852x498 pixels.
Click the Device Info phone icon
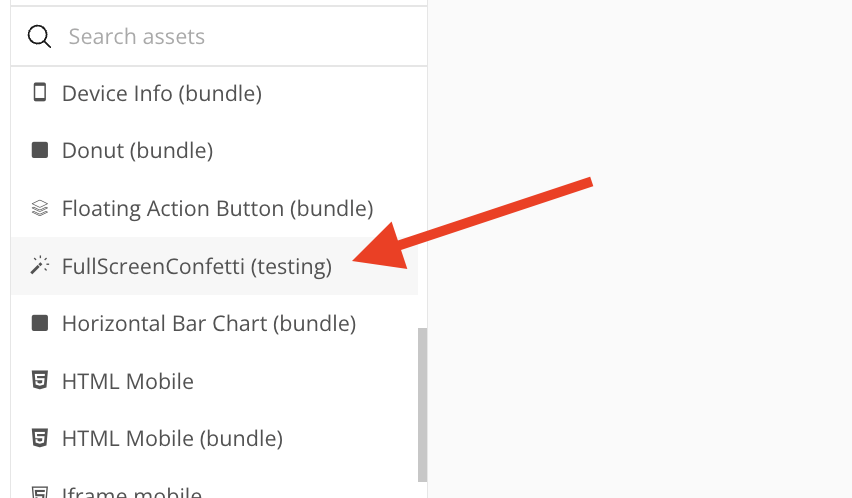tap(40, 93)
